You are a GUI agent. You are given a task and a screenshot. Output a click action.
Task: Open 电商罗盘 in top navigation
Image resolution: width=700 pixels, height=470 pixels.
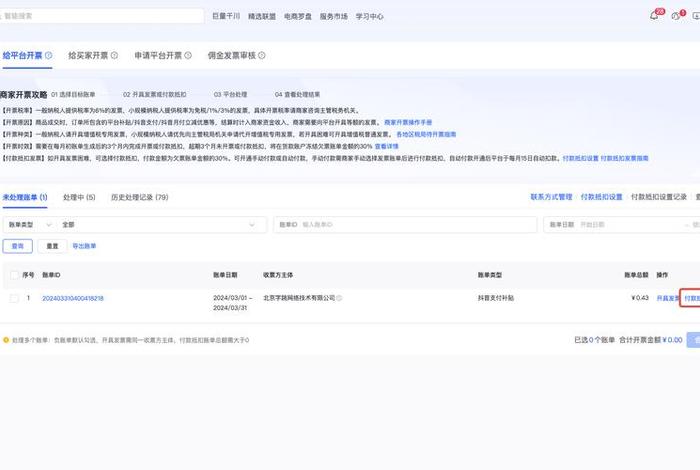point(298,16)
